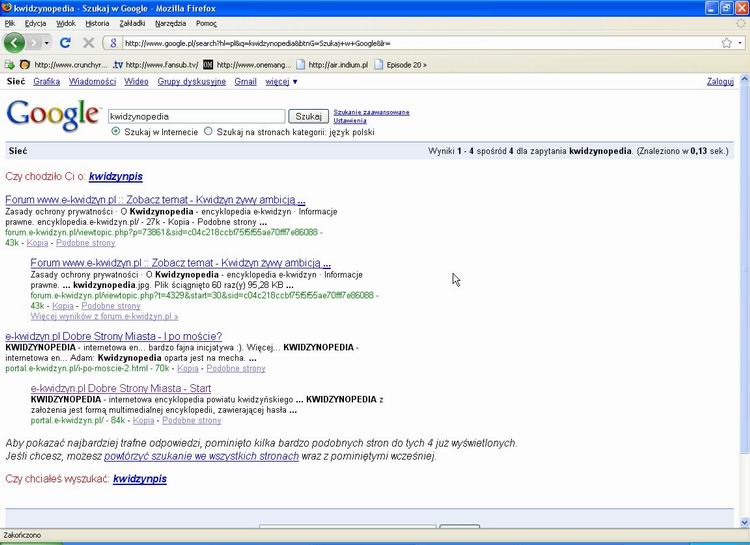The width and height of the screenshot is (750, 545).
Task: Reload the page with the refresh icon
Action: pos(66,43)
